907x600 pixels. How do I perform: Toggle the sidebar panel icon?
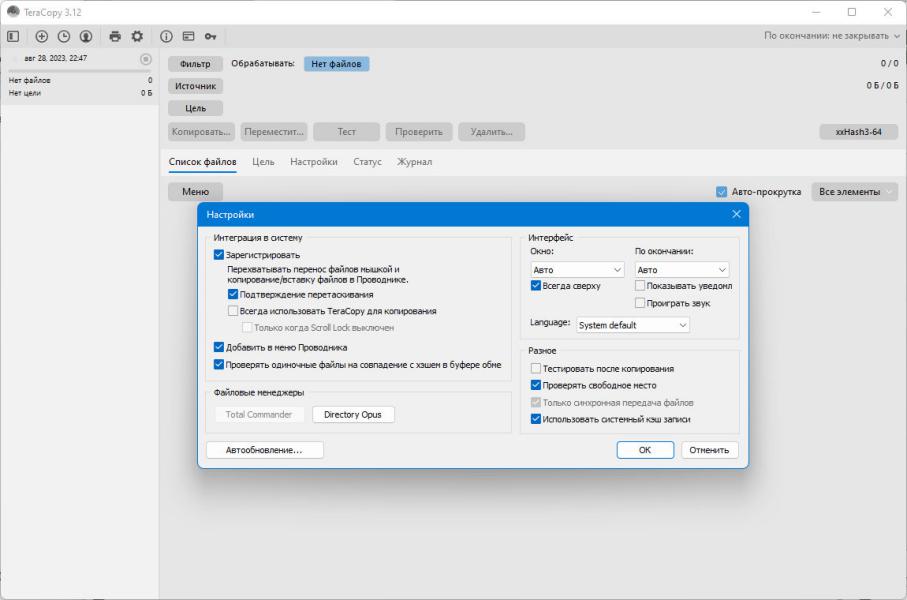pos(13,36)
